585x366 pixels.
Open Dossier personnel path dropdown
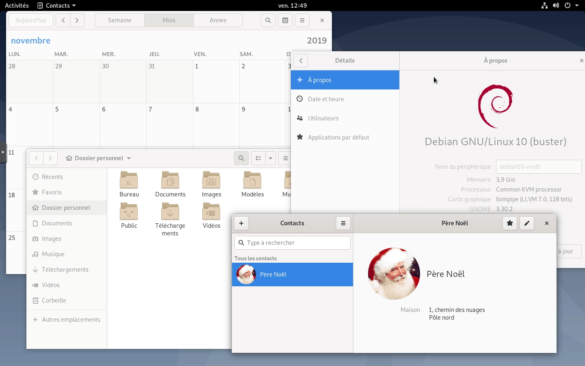98,158
